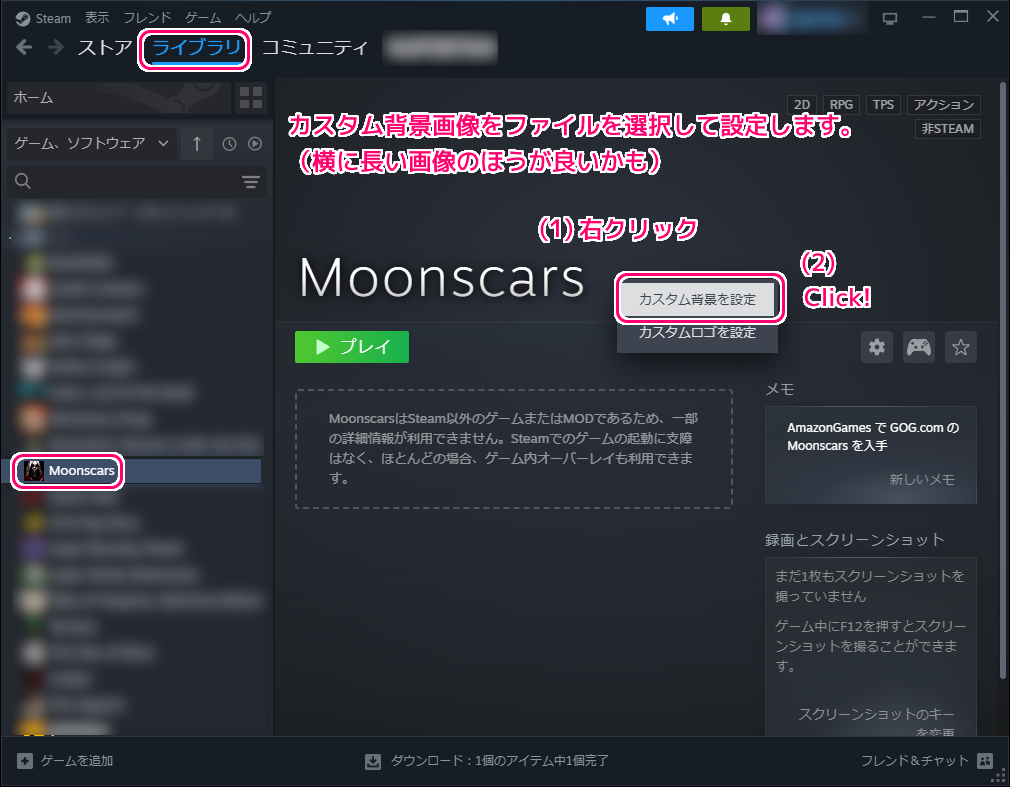Screen dimensions: 1010x787
Task: Switch to the コミュニティ tab
Action: (x=314, y=48)
